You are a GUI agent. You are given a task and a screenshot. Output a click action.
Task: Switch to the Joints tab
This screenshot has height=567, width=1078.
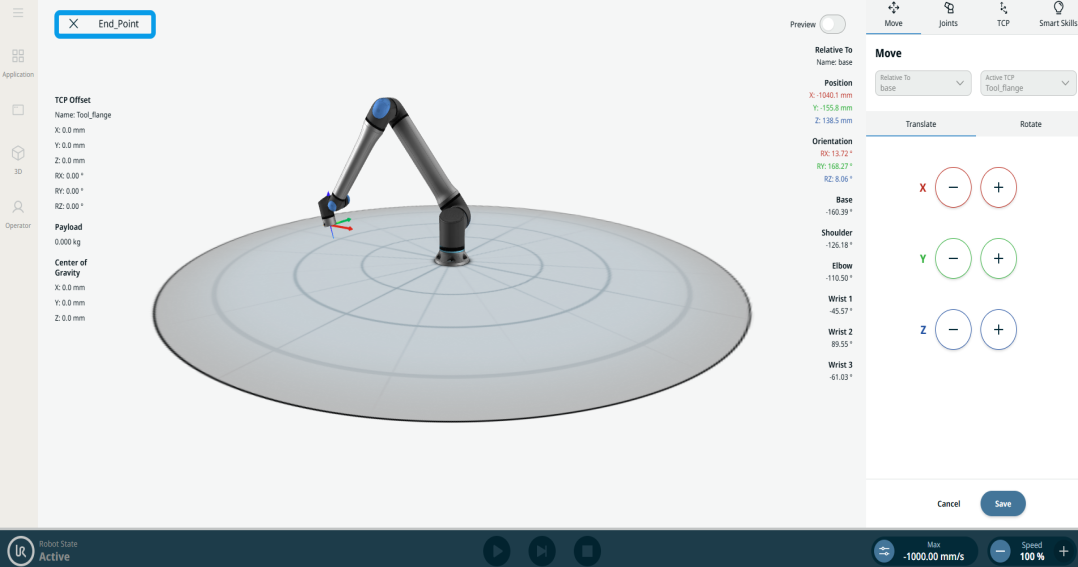(948, 14)
